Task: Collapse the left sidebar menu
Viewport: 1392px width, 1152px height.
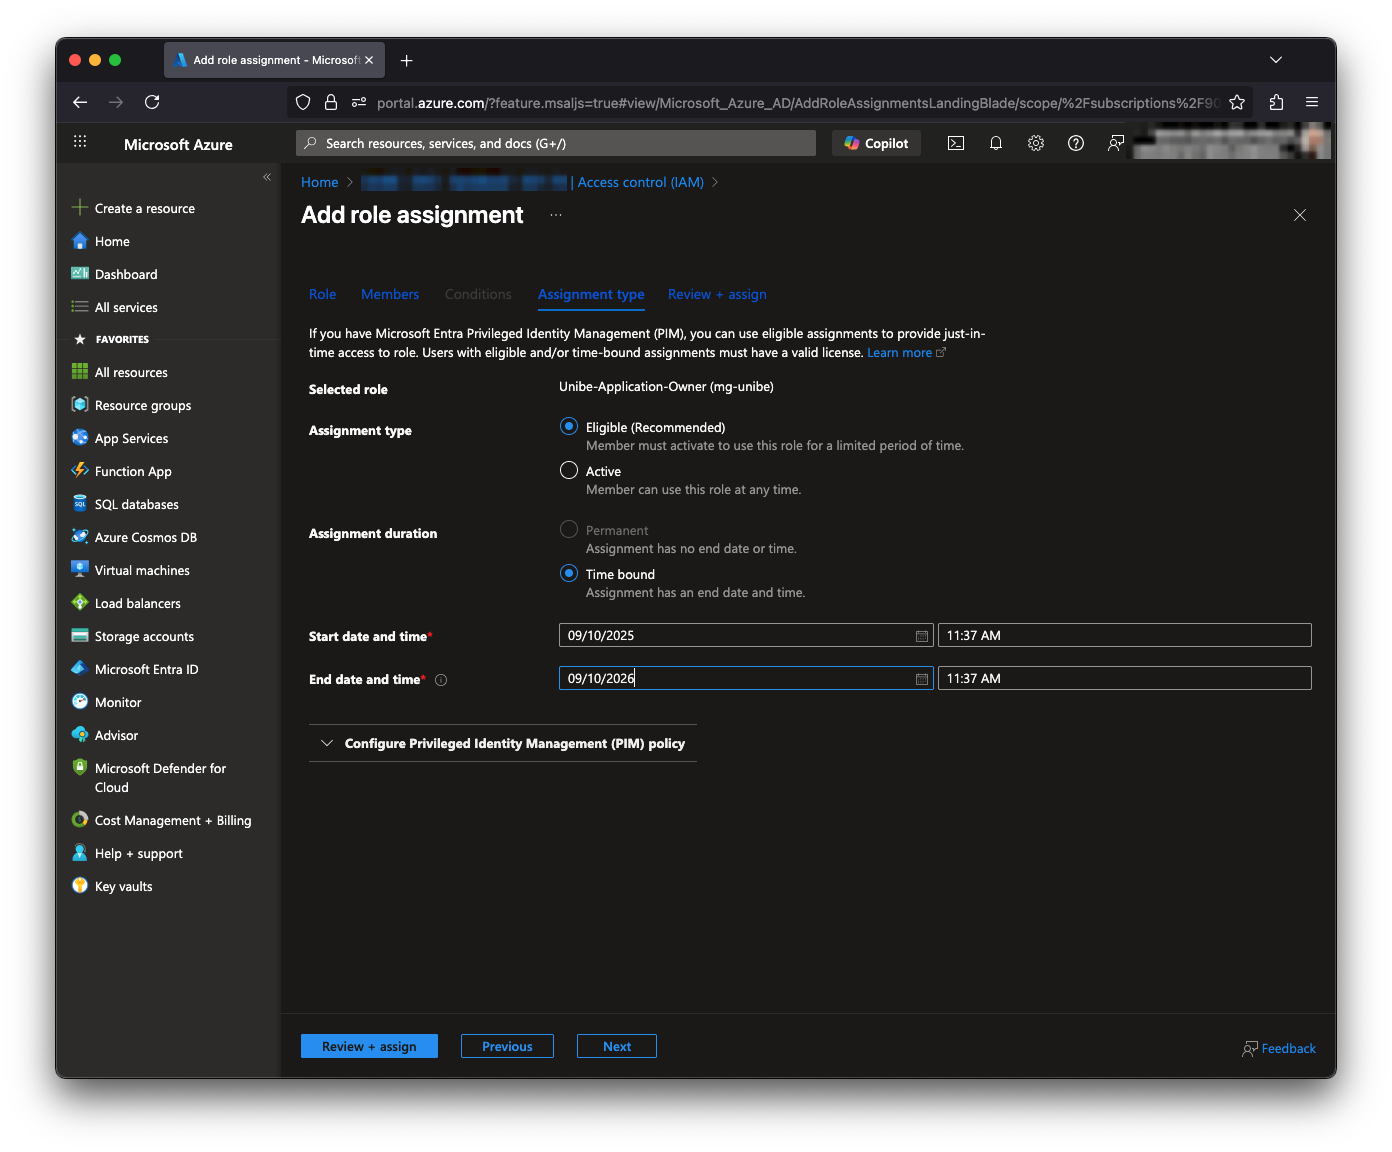Action: (x=267, y=177)
